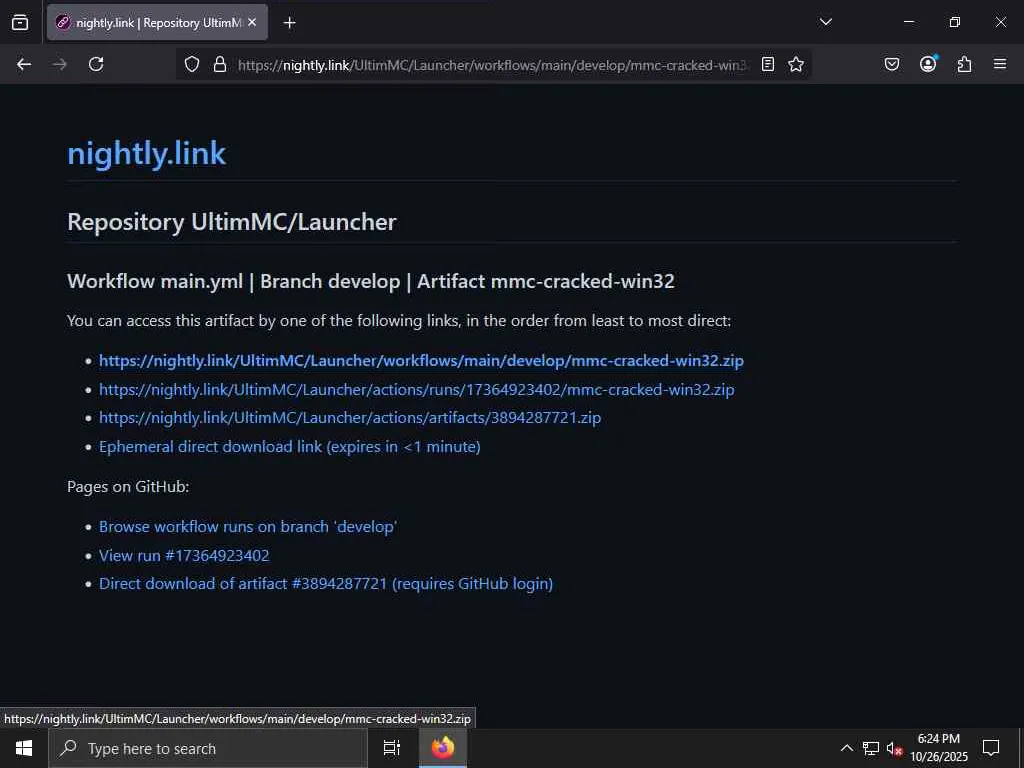This screenshot has width=1024, height=768.
Task: Click 'Repository UltimMC/Launcher' heading text
Action: [232, 222]
